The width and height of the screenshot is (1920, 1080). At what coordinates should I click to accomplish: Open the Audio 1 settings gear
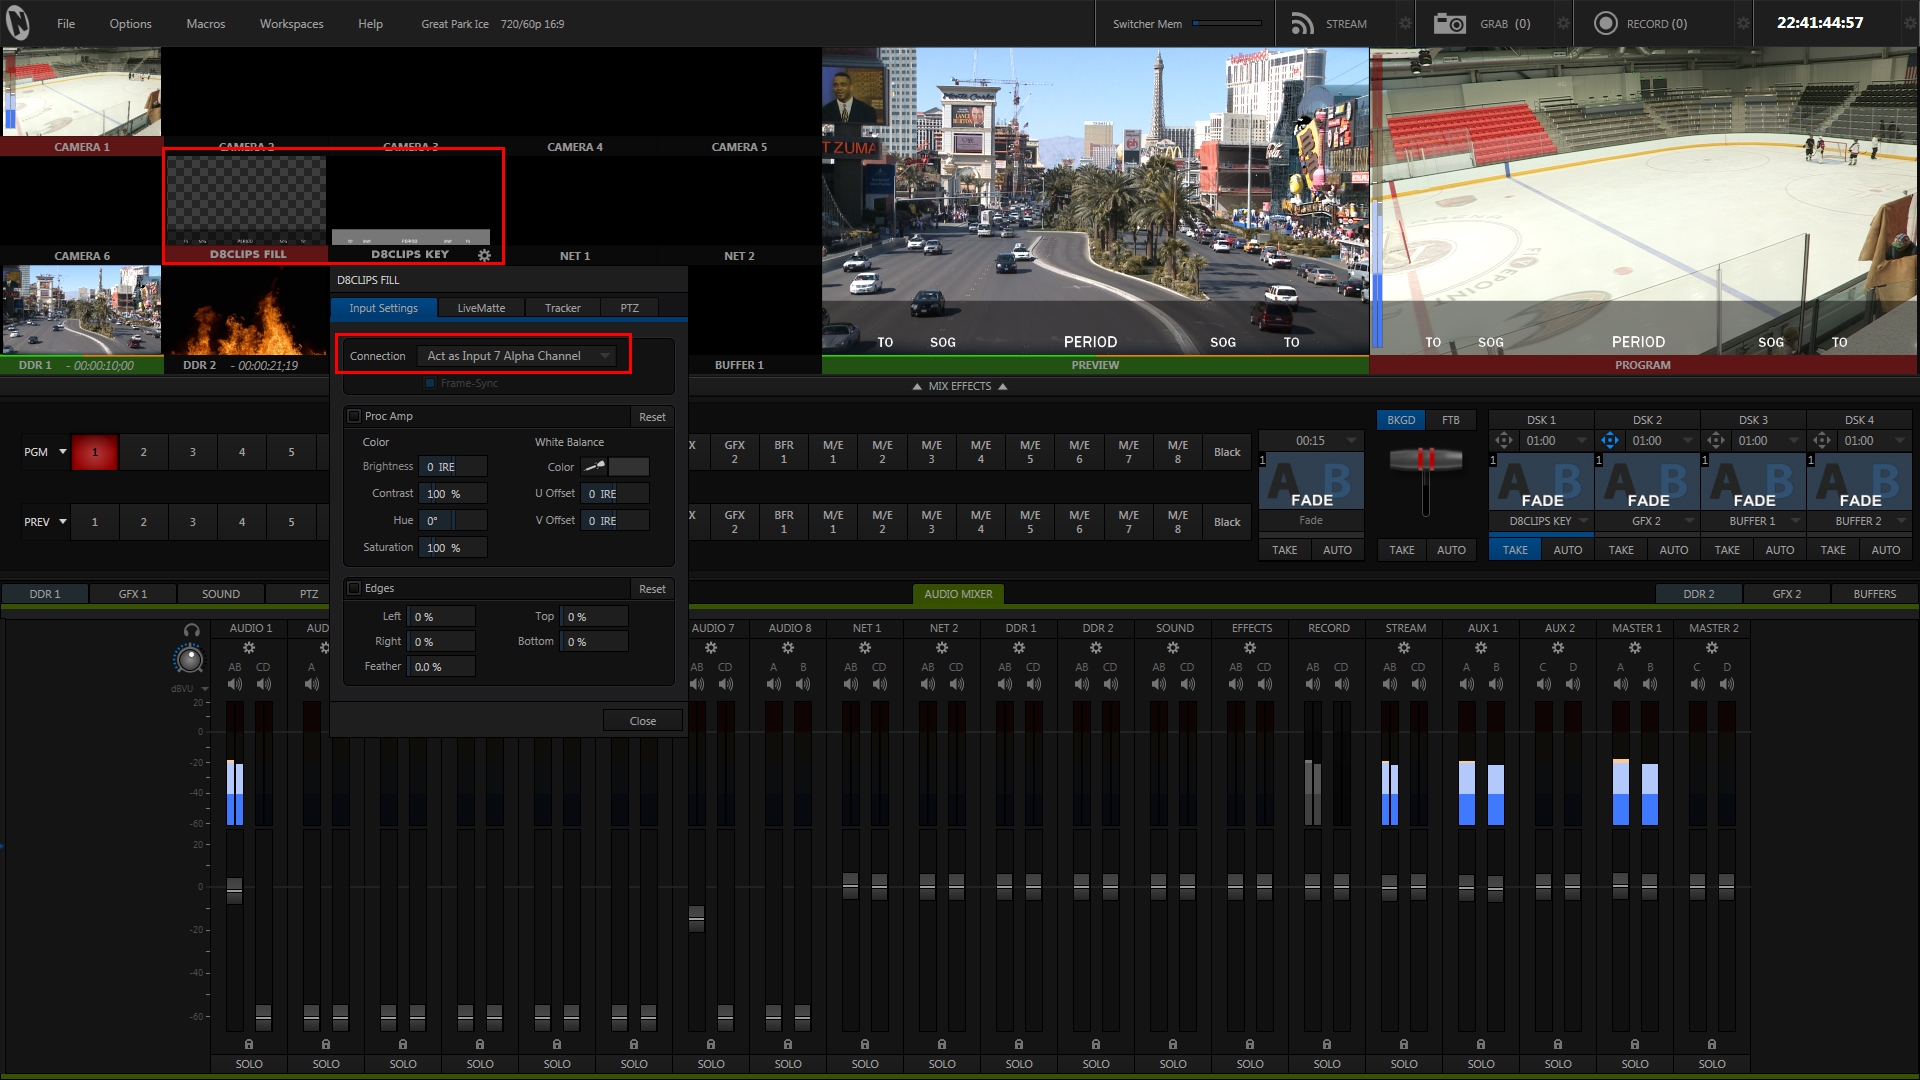(x=249, y=648)
